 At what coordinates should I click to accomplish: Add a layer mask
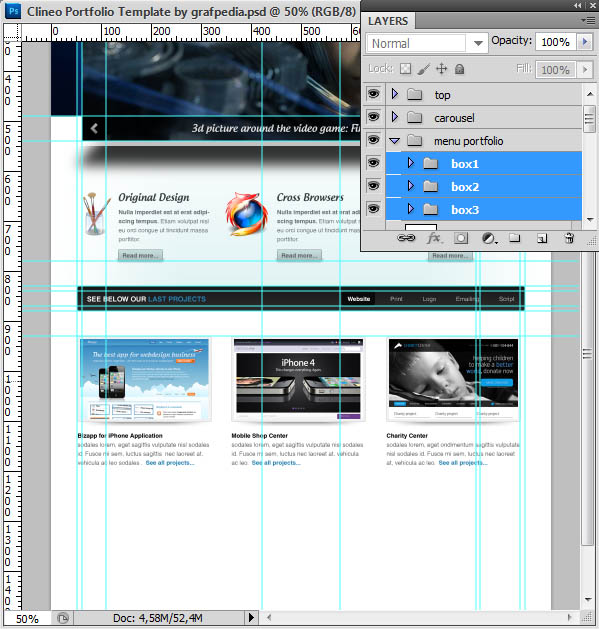461,238
